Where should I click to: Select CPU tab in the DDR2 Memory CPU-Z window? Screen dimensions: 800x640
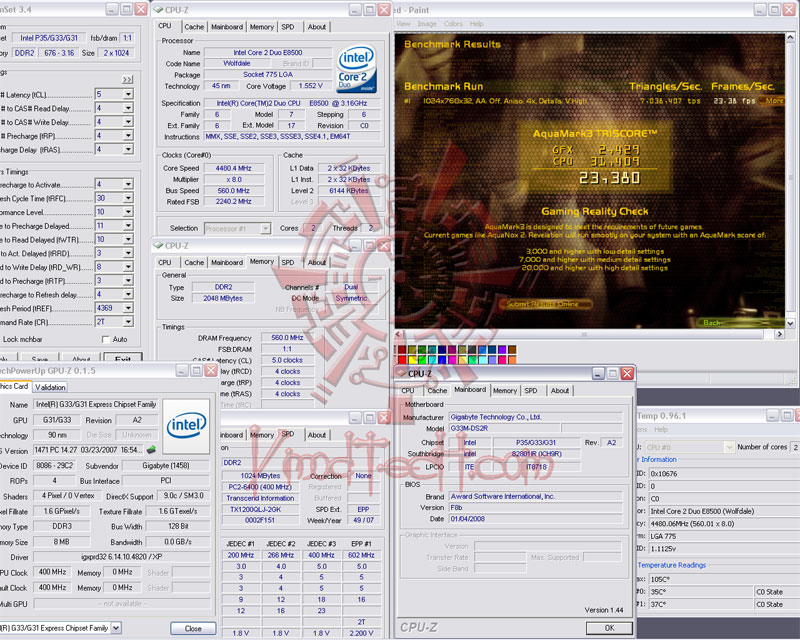tap(165, 262)
